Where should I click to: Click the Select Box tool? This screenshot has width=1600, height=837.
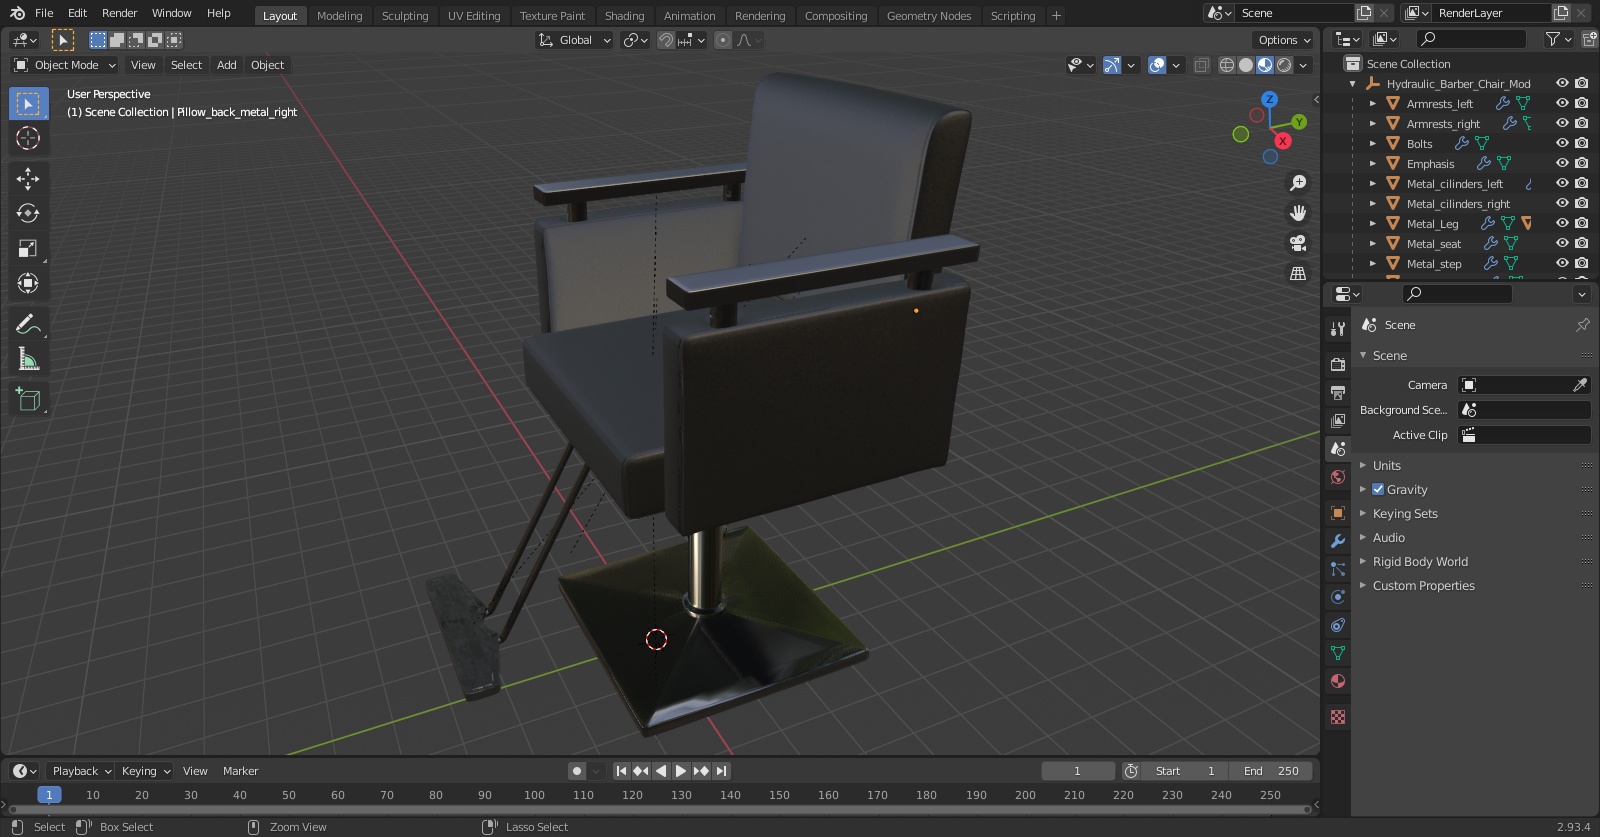pos(28,104)
